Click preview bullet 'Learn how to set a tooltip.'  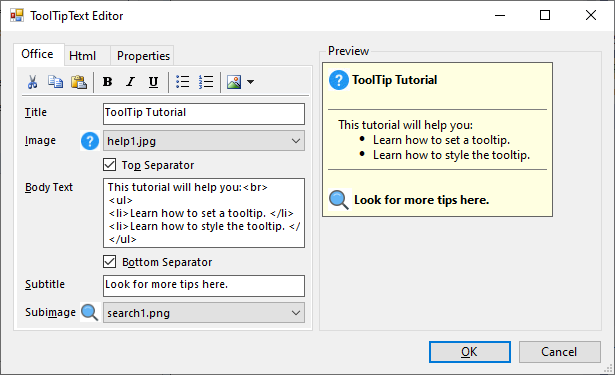click(x=441, y=140)
